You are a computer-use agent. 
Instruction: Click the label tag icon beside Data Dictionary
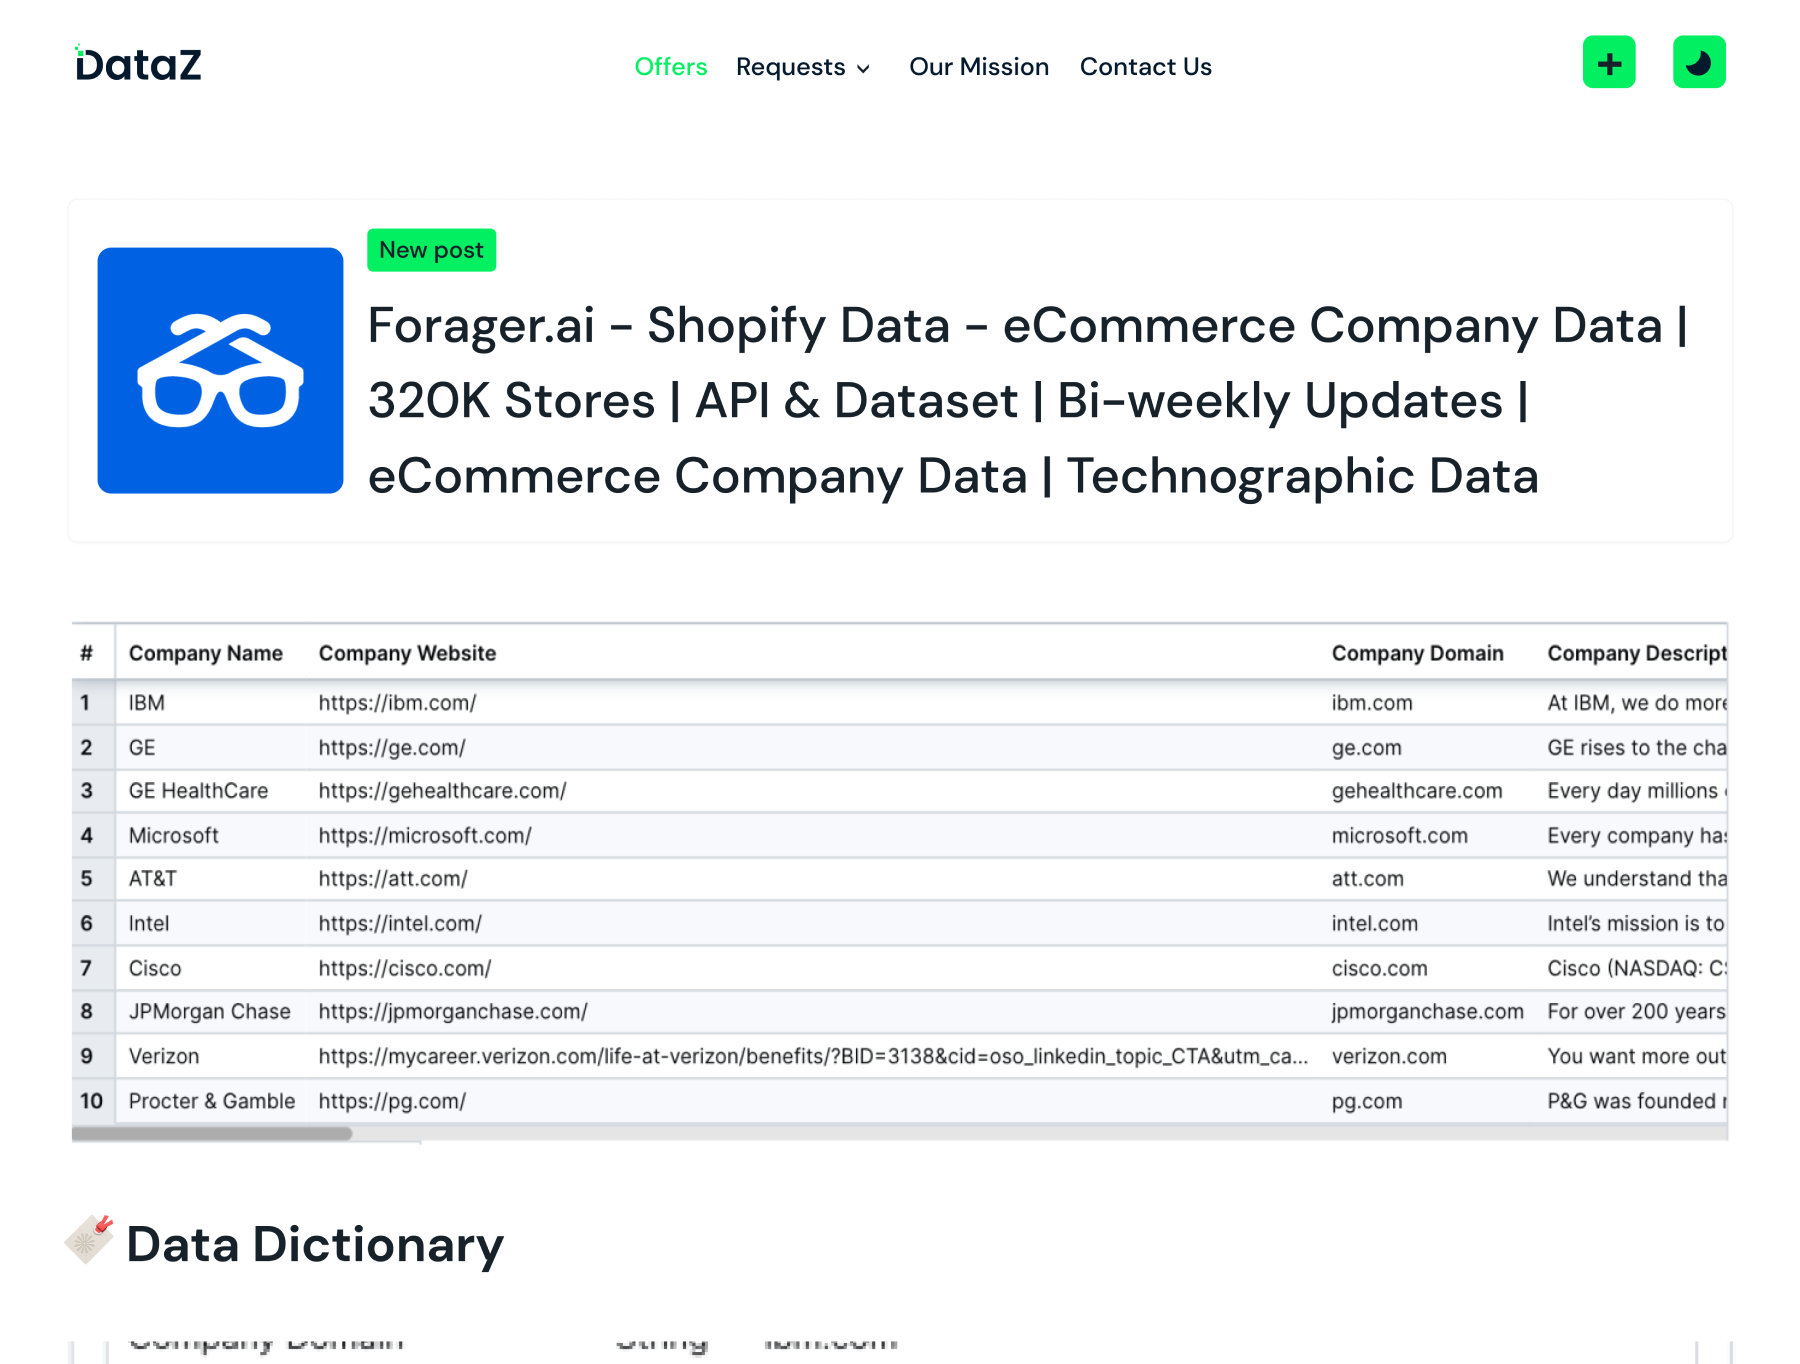tap(90, 1239)
